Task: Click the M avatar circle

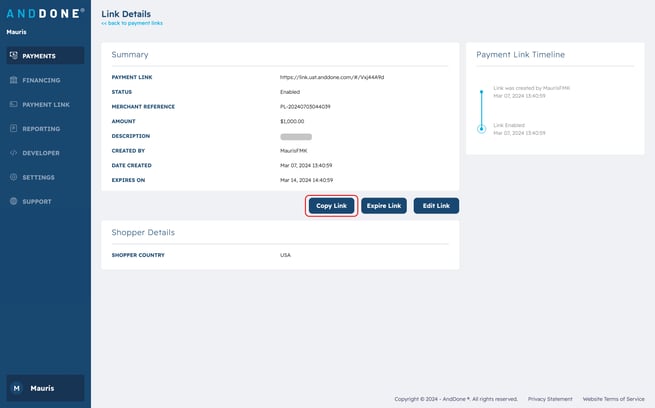Action: click(x=17, y=388)
